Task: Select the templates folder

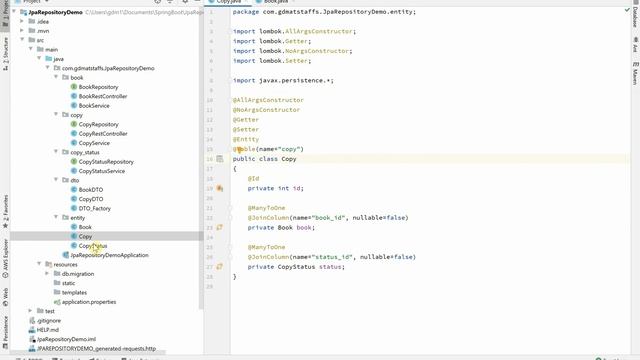Action: 74,292
